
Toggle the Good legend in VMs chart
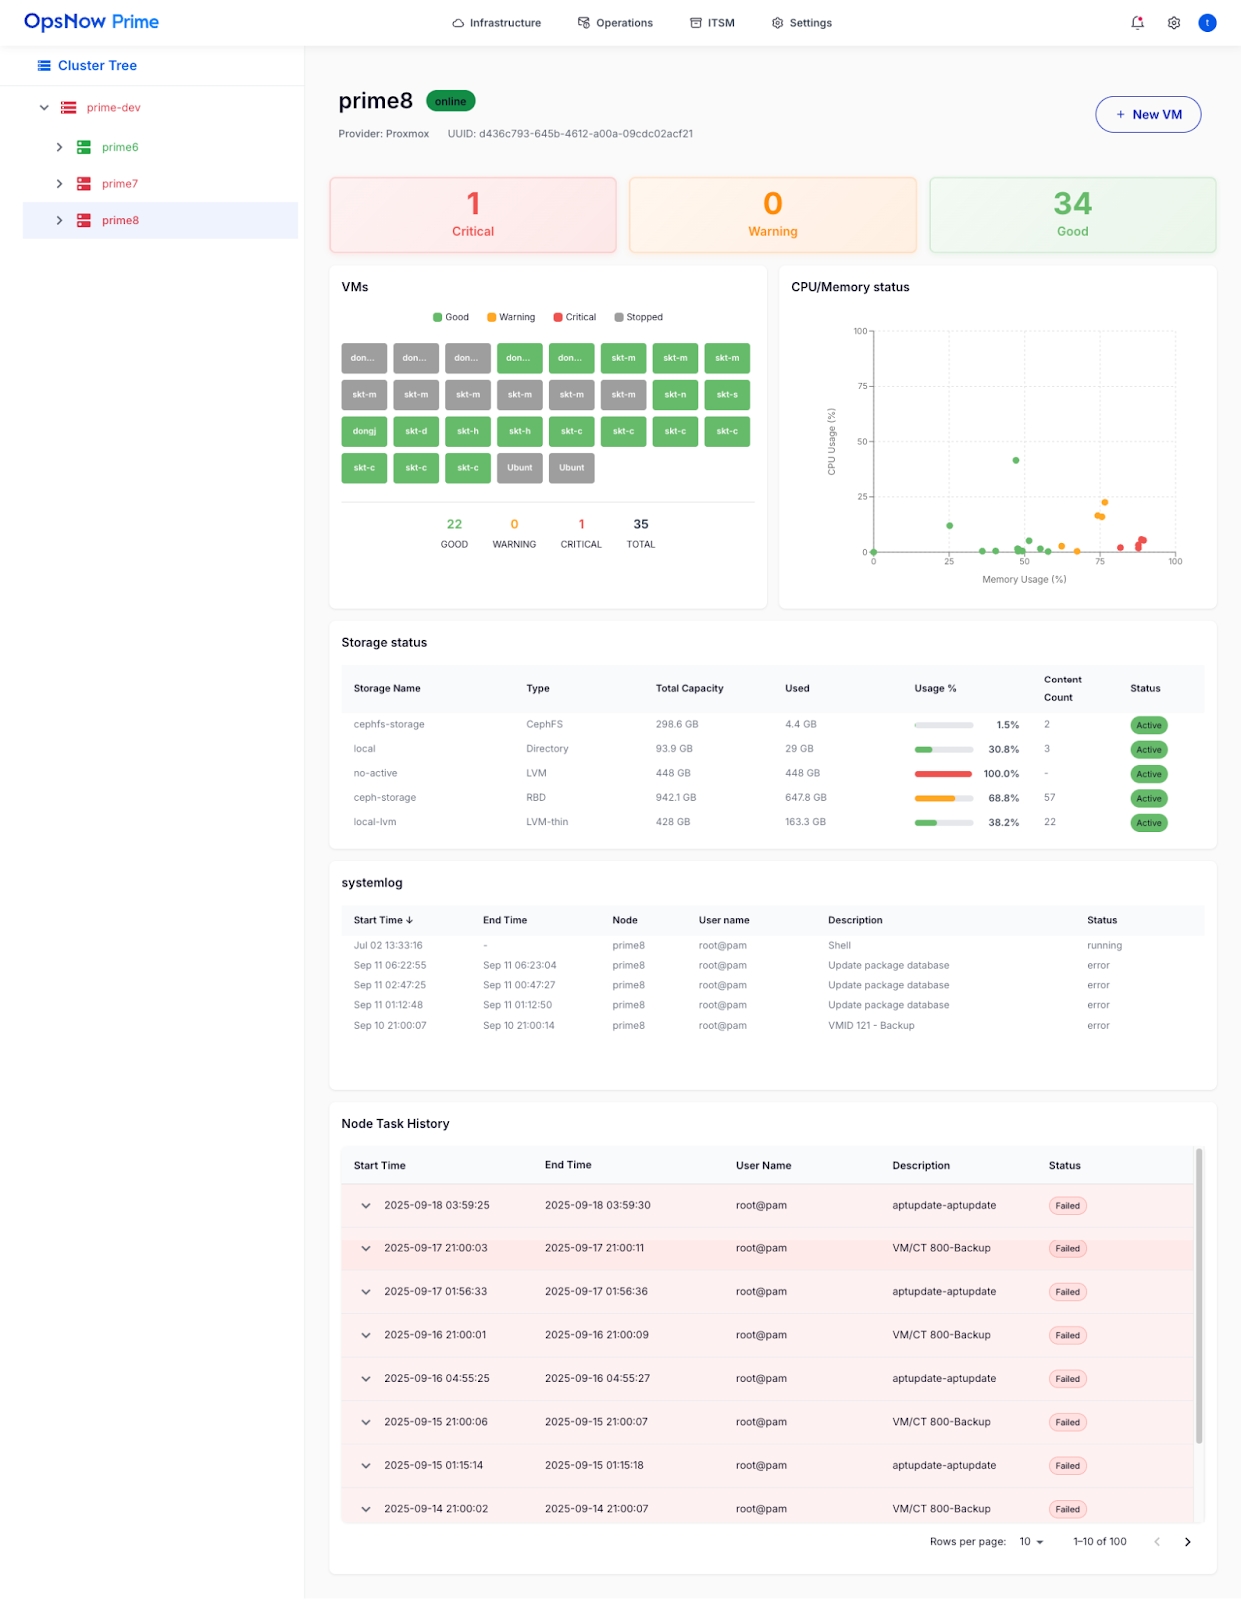click(451, 317)
